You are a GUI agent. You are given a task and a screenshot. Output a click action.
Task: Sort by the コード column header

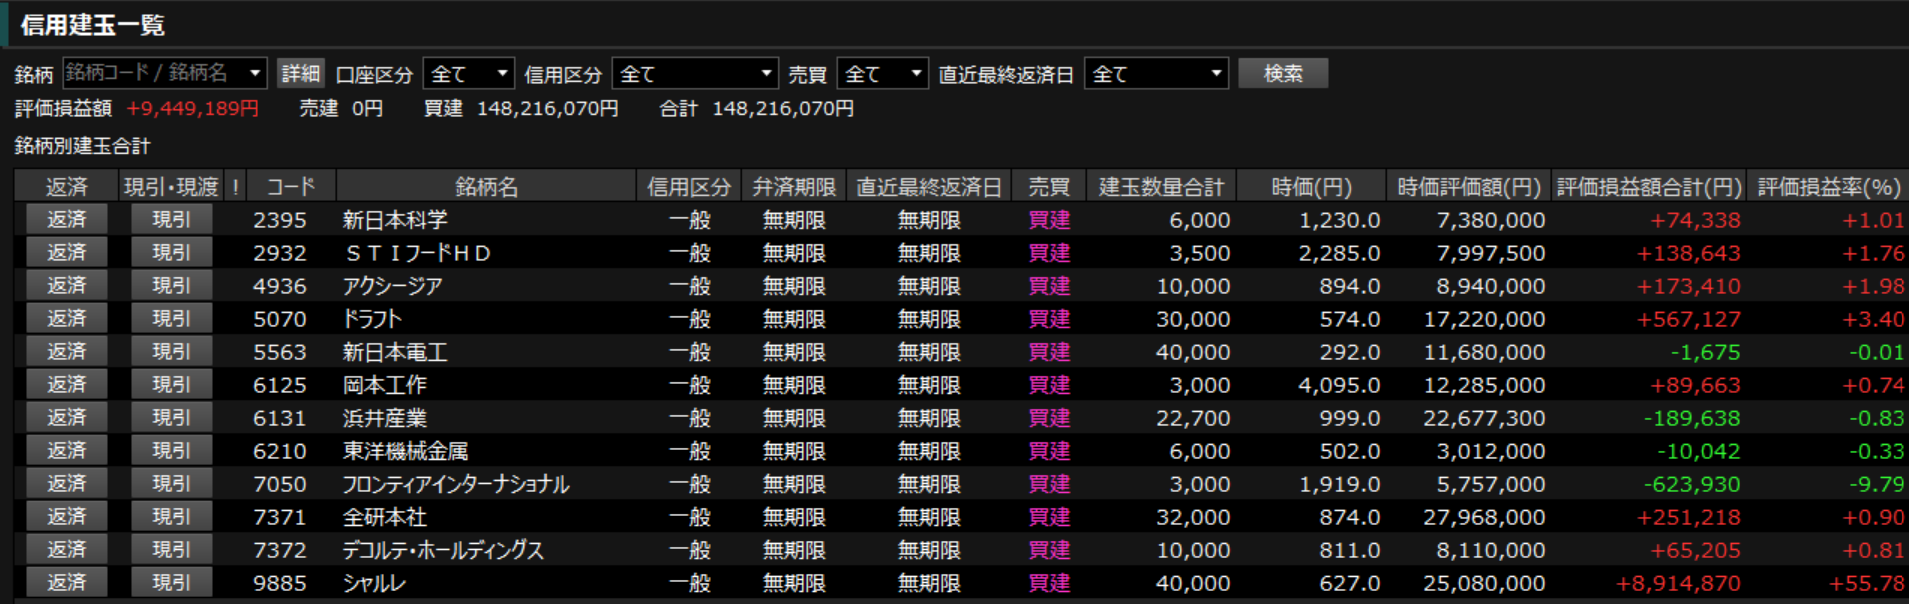point(291,186)
